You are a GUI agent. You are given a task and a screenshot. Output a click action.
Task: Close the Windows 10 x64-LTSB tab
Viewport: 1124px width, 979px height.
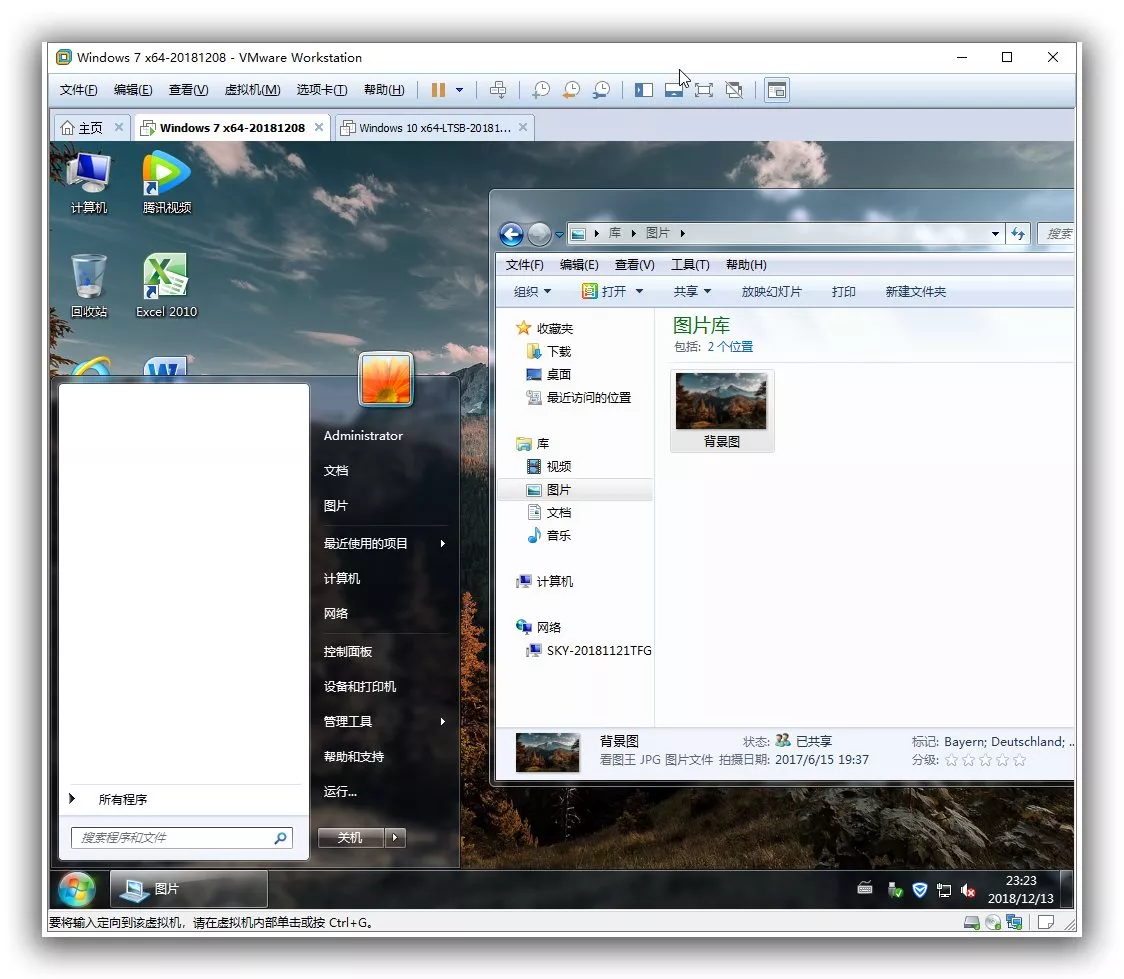click(x=523, y=127)
